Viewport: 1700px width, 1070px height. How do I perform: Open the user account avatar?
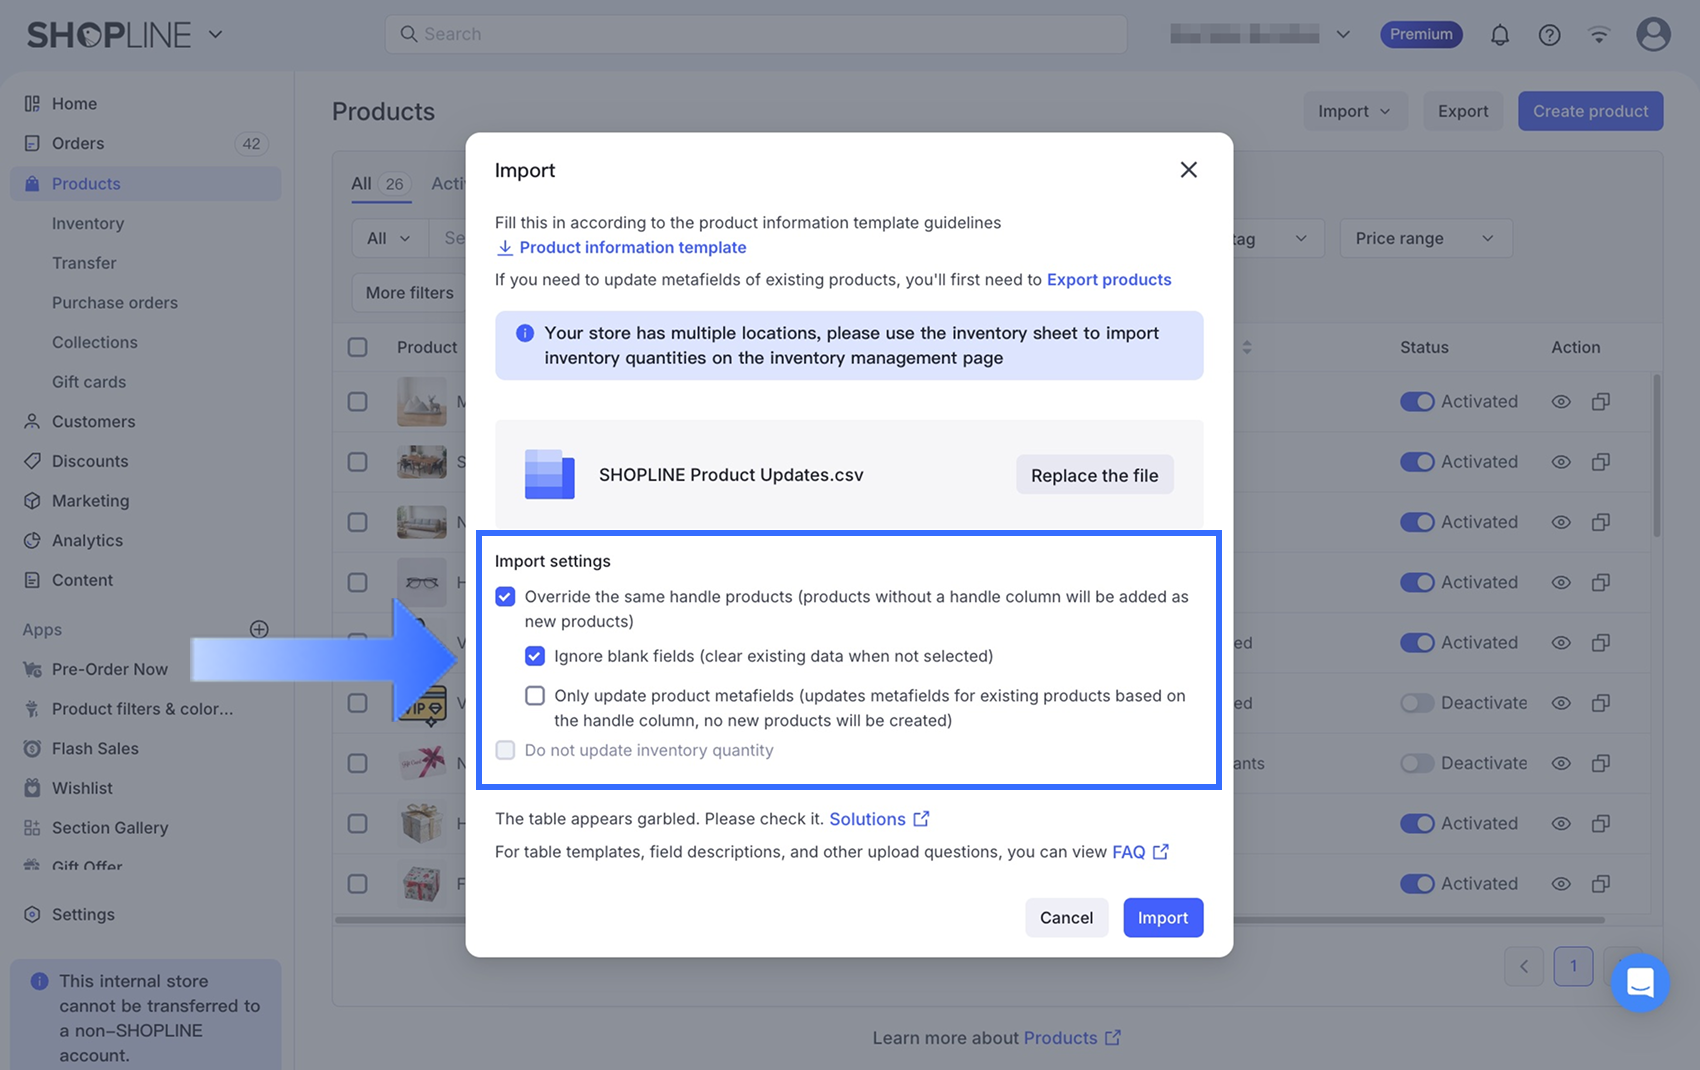pos(1653,34)
